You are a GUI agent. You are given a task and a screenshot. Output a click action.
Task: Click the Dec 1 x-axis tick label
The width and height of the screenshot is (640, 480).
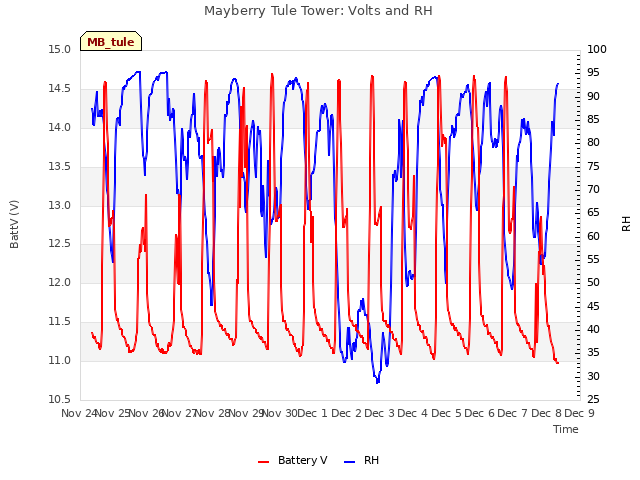312,413
